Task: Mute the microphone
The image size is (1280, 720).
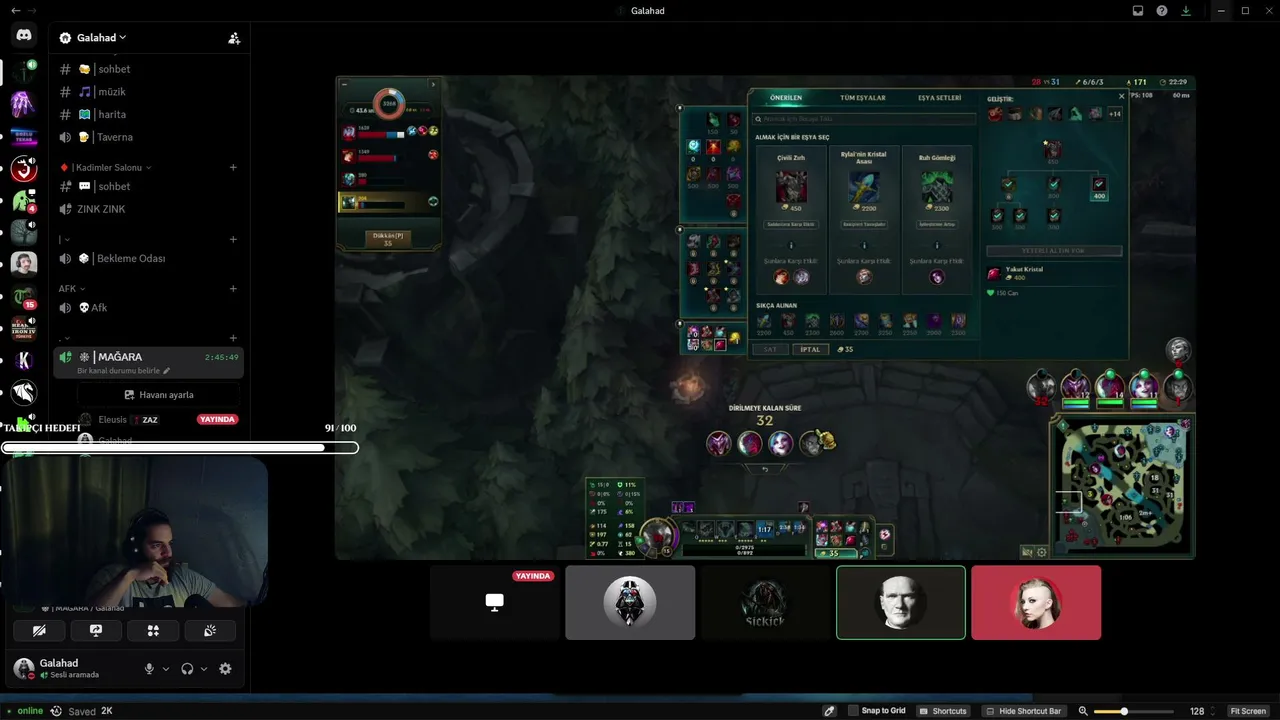Action: click(x=149, y=669)
